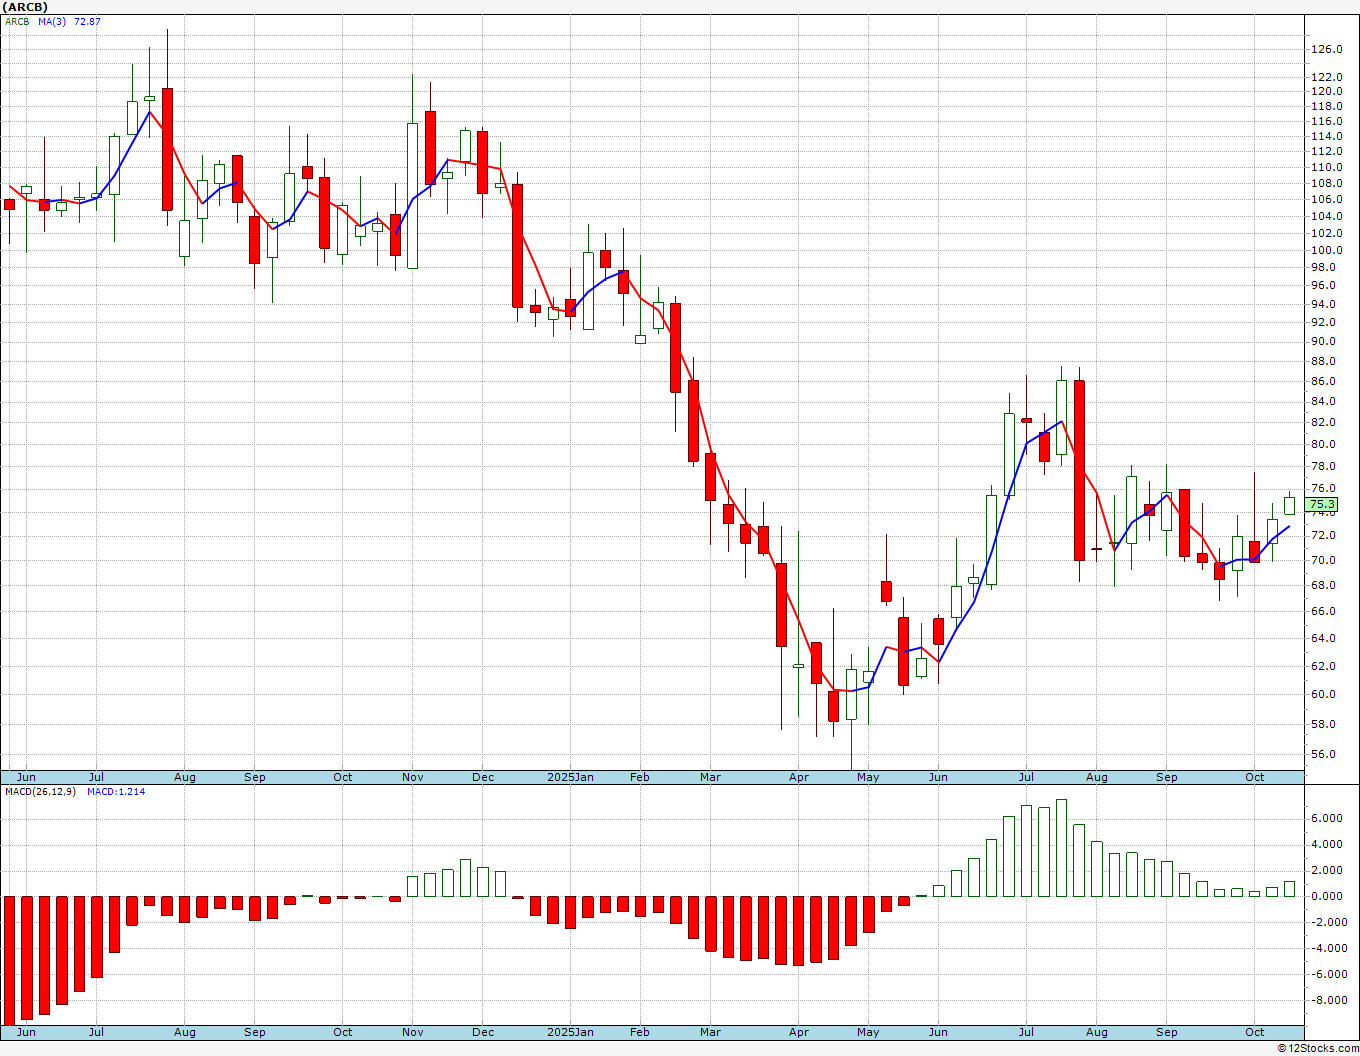Screen dimensions: 1360x1056
Task: Click the 122.0 price axis label
Action: 1326,77
